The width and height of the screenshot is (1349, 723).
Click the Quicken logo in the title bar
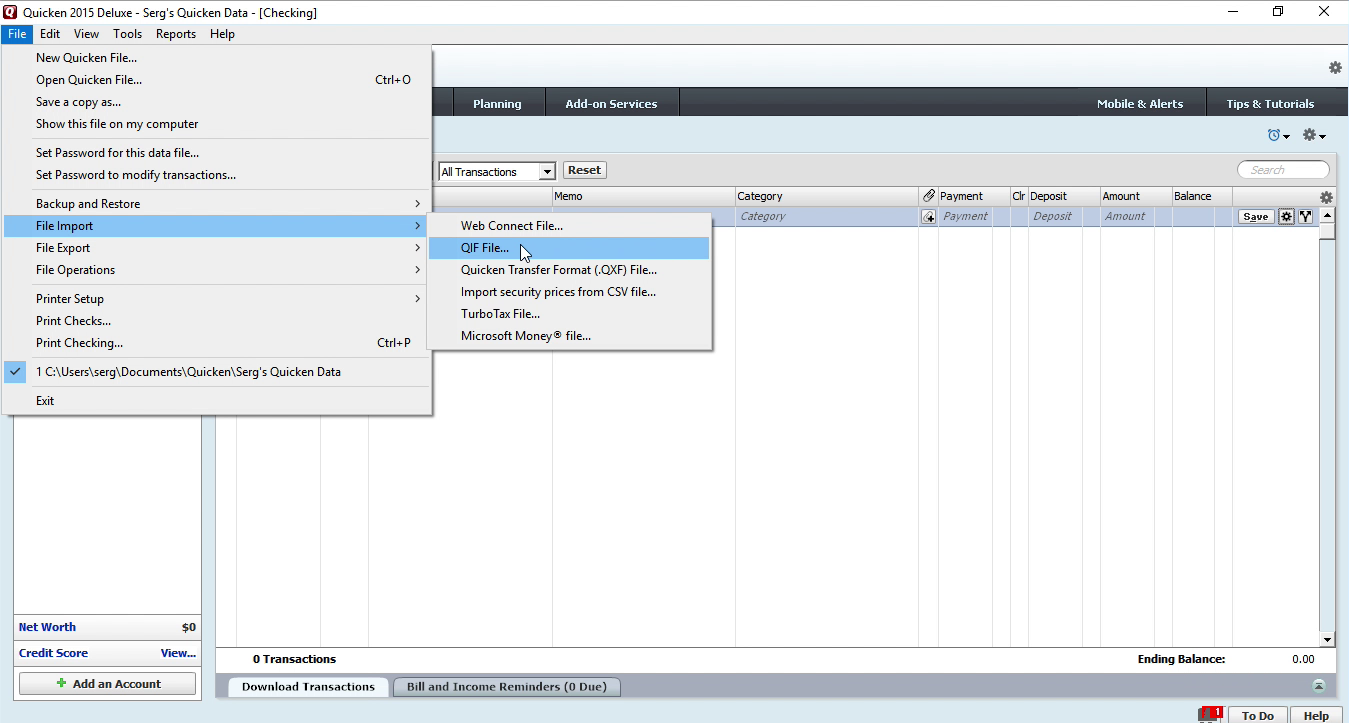click(x=10, y=12)
